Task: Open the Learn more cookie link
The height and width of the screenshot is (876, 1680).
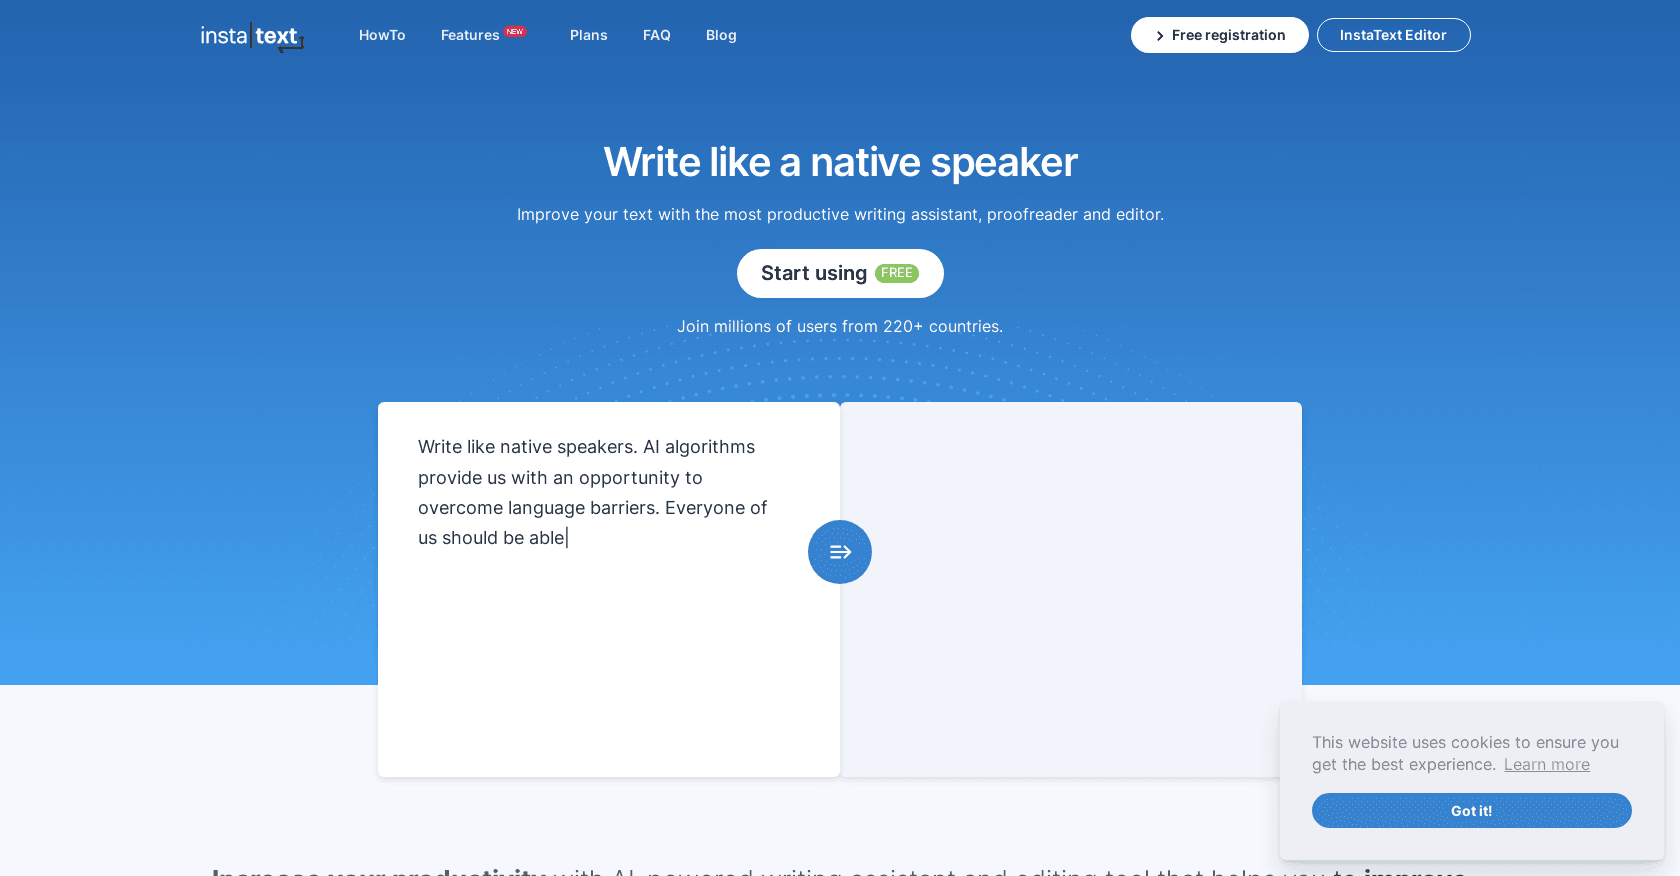Action: (1547, 765)
